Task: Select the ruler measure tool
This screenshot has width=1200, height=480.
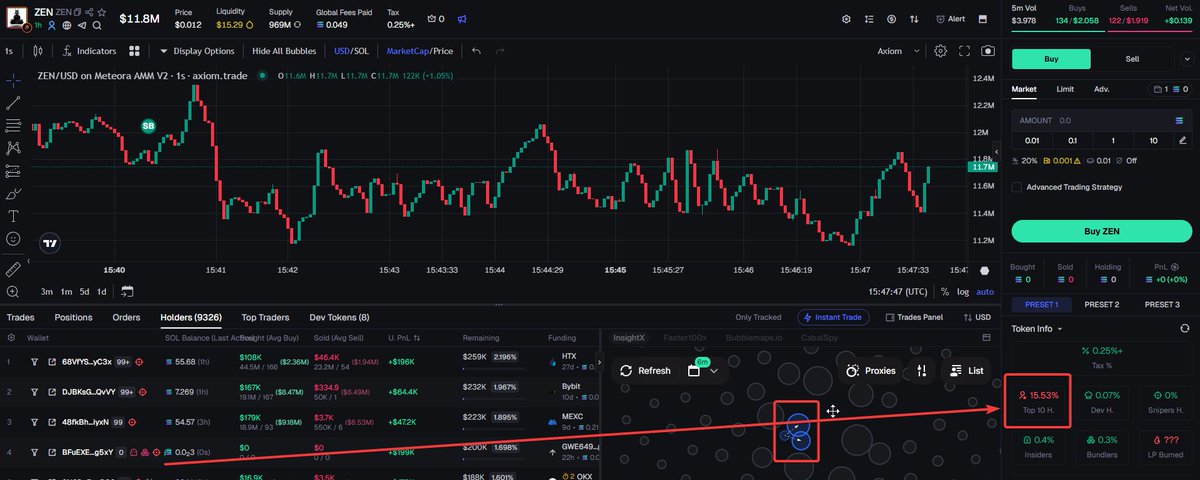Action: pyautogui.click(x=13, y=269)
